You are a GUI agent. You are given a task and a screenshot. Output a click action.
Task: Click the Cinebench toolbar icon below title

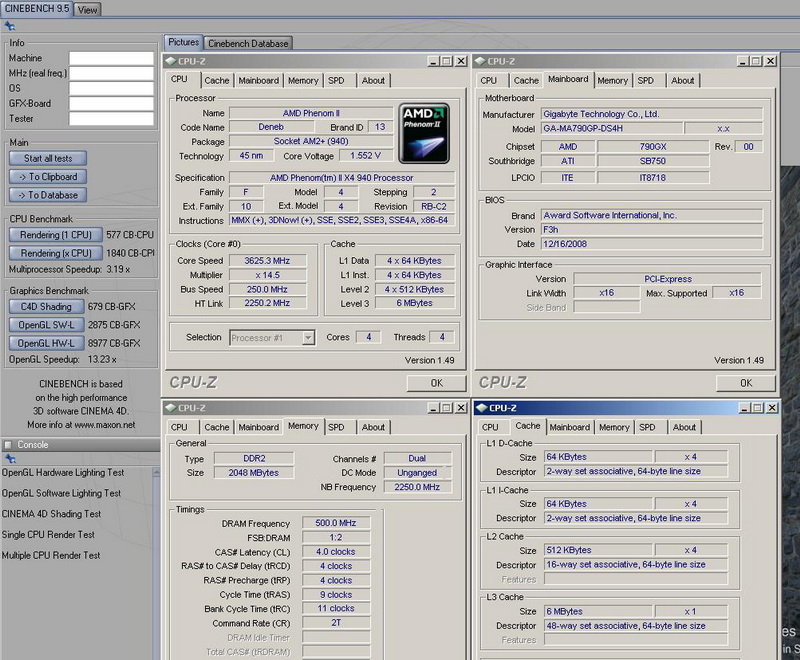[9, 26]
